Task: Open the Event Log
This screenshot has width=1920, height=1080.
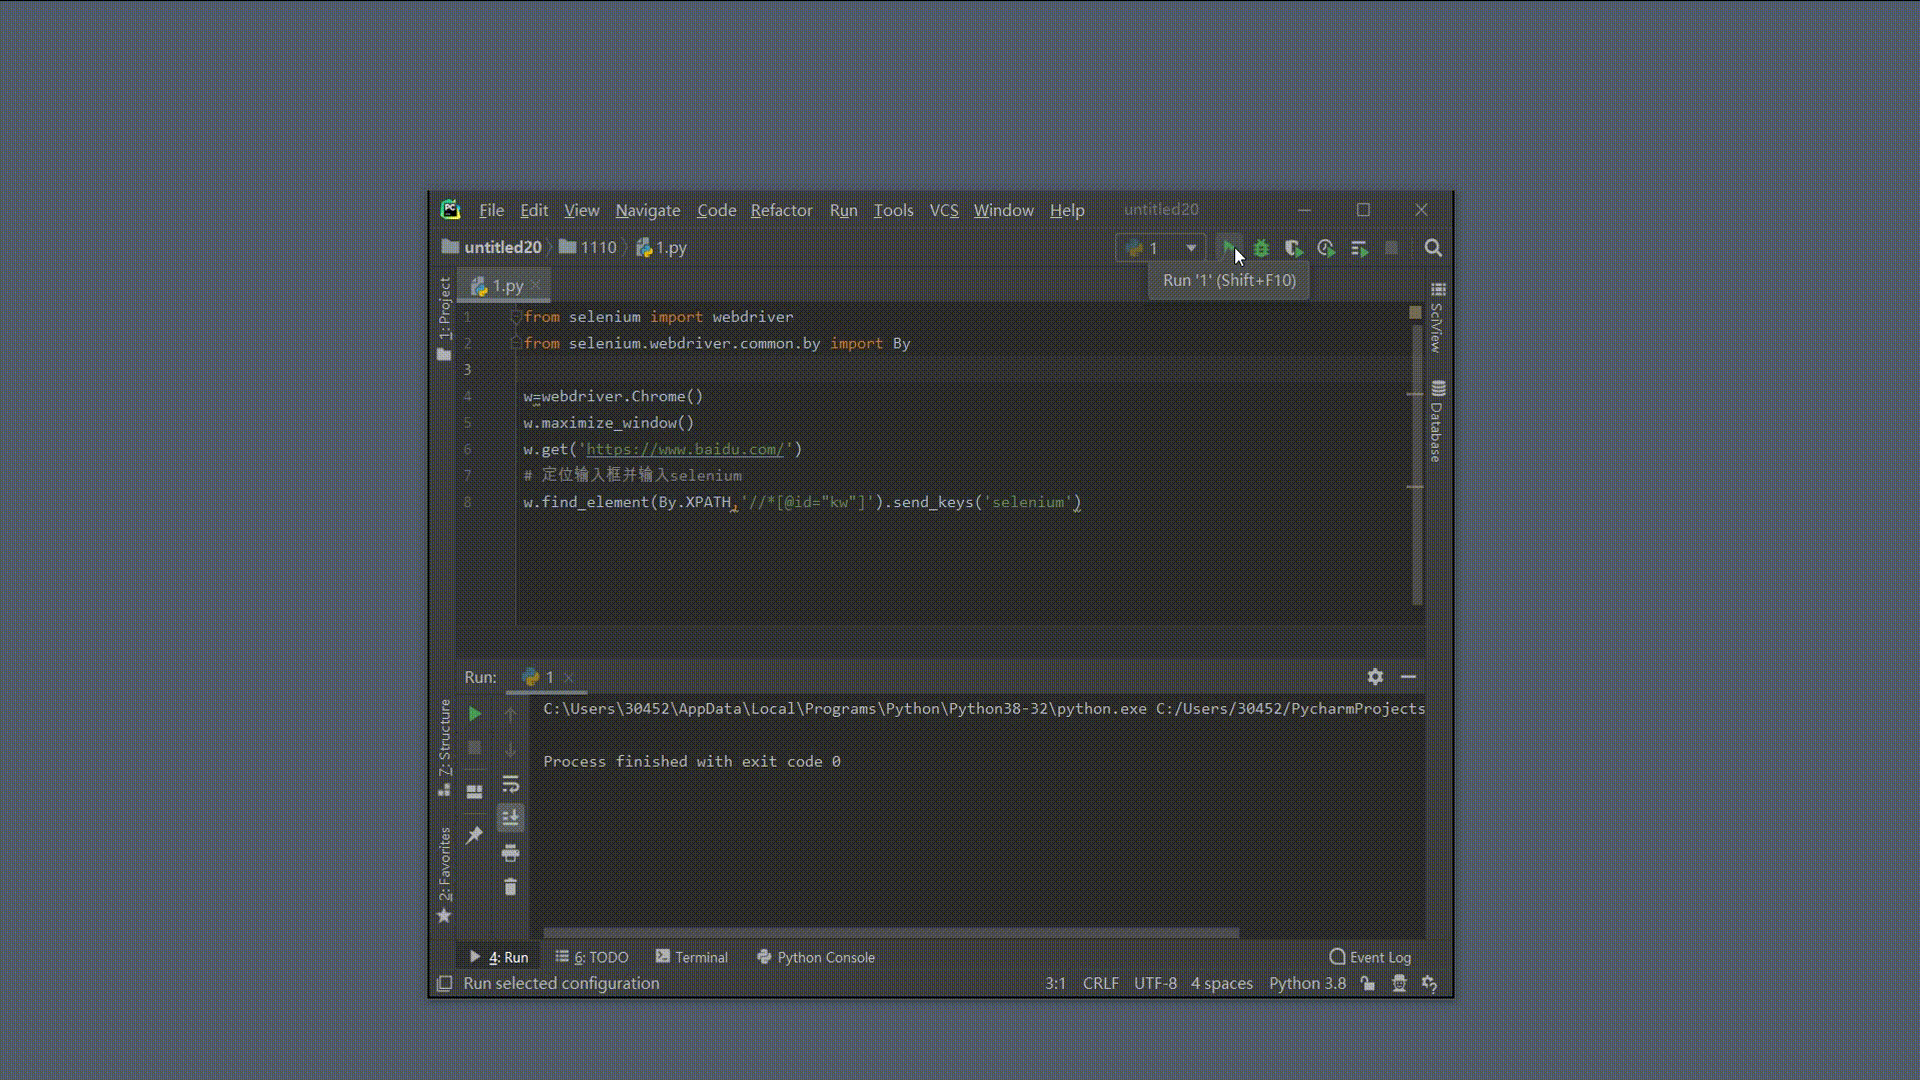Action: coord(1370,957)
